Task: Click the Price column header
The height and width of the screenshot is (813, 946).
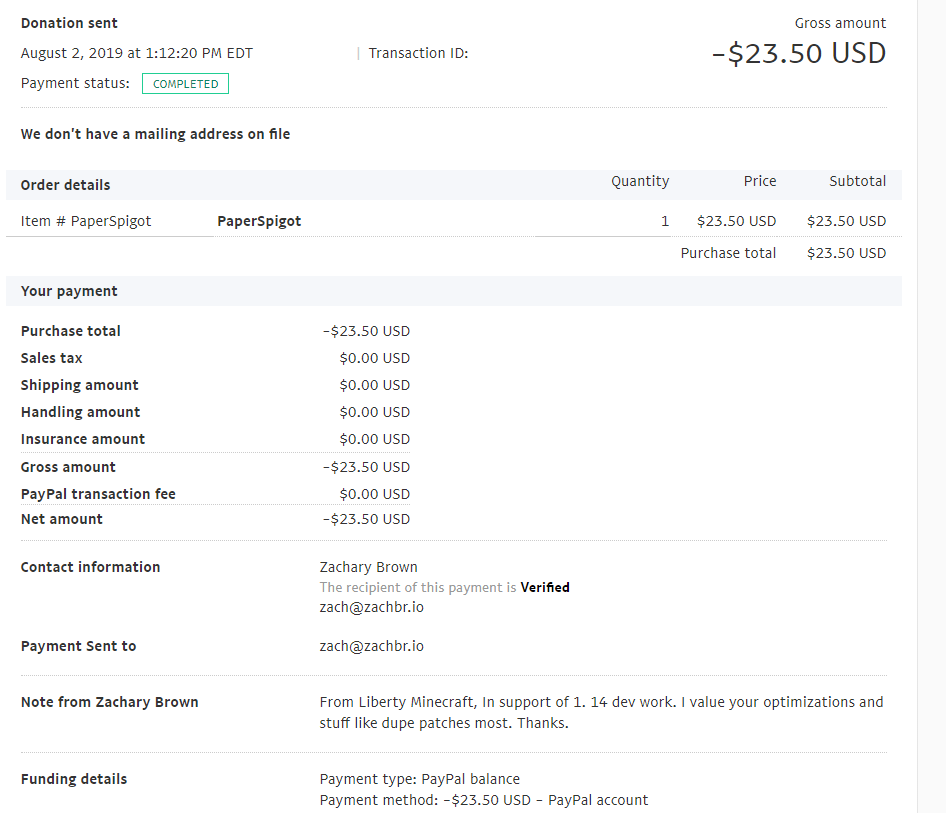Action: (760, 181)
